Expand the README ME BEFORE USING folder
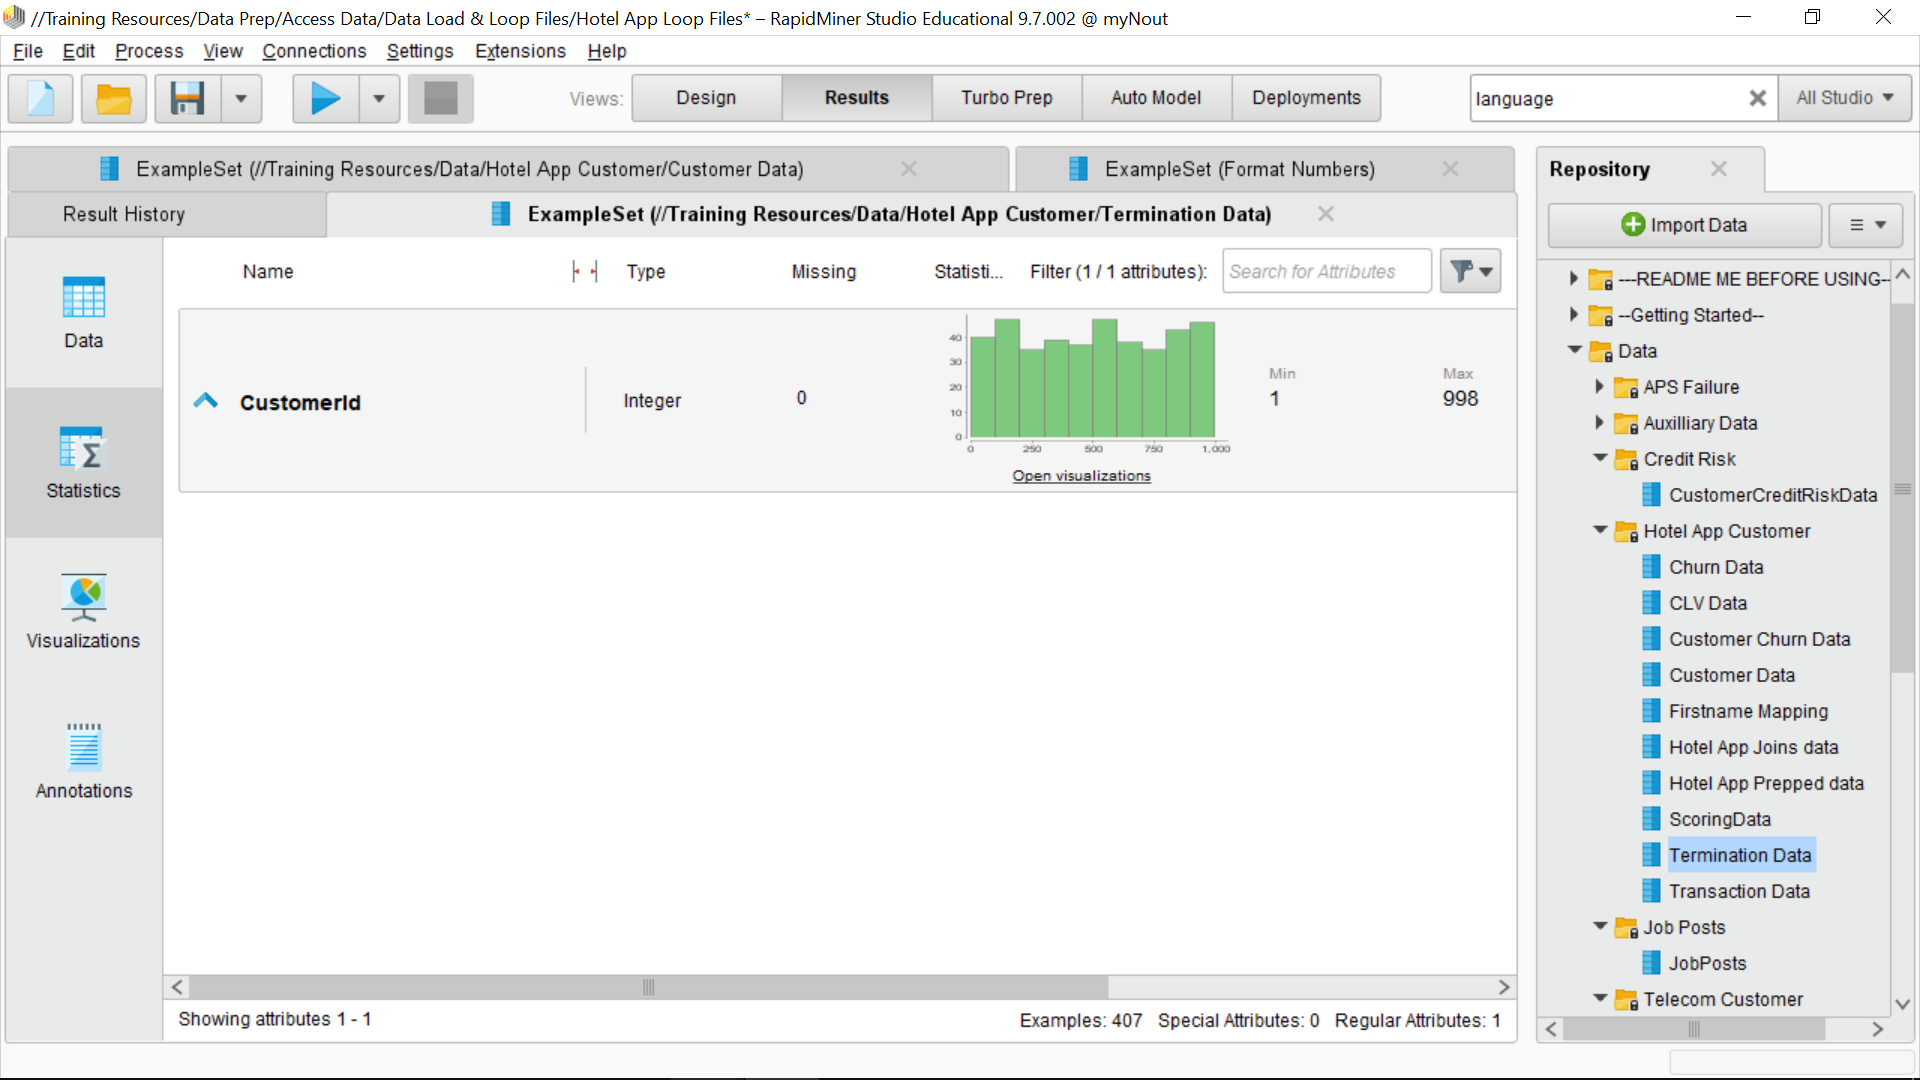Image resolution: width=1920 pixels, height=1080 pixels. [x=1573, y=279]
